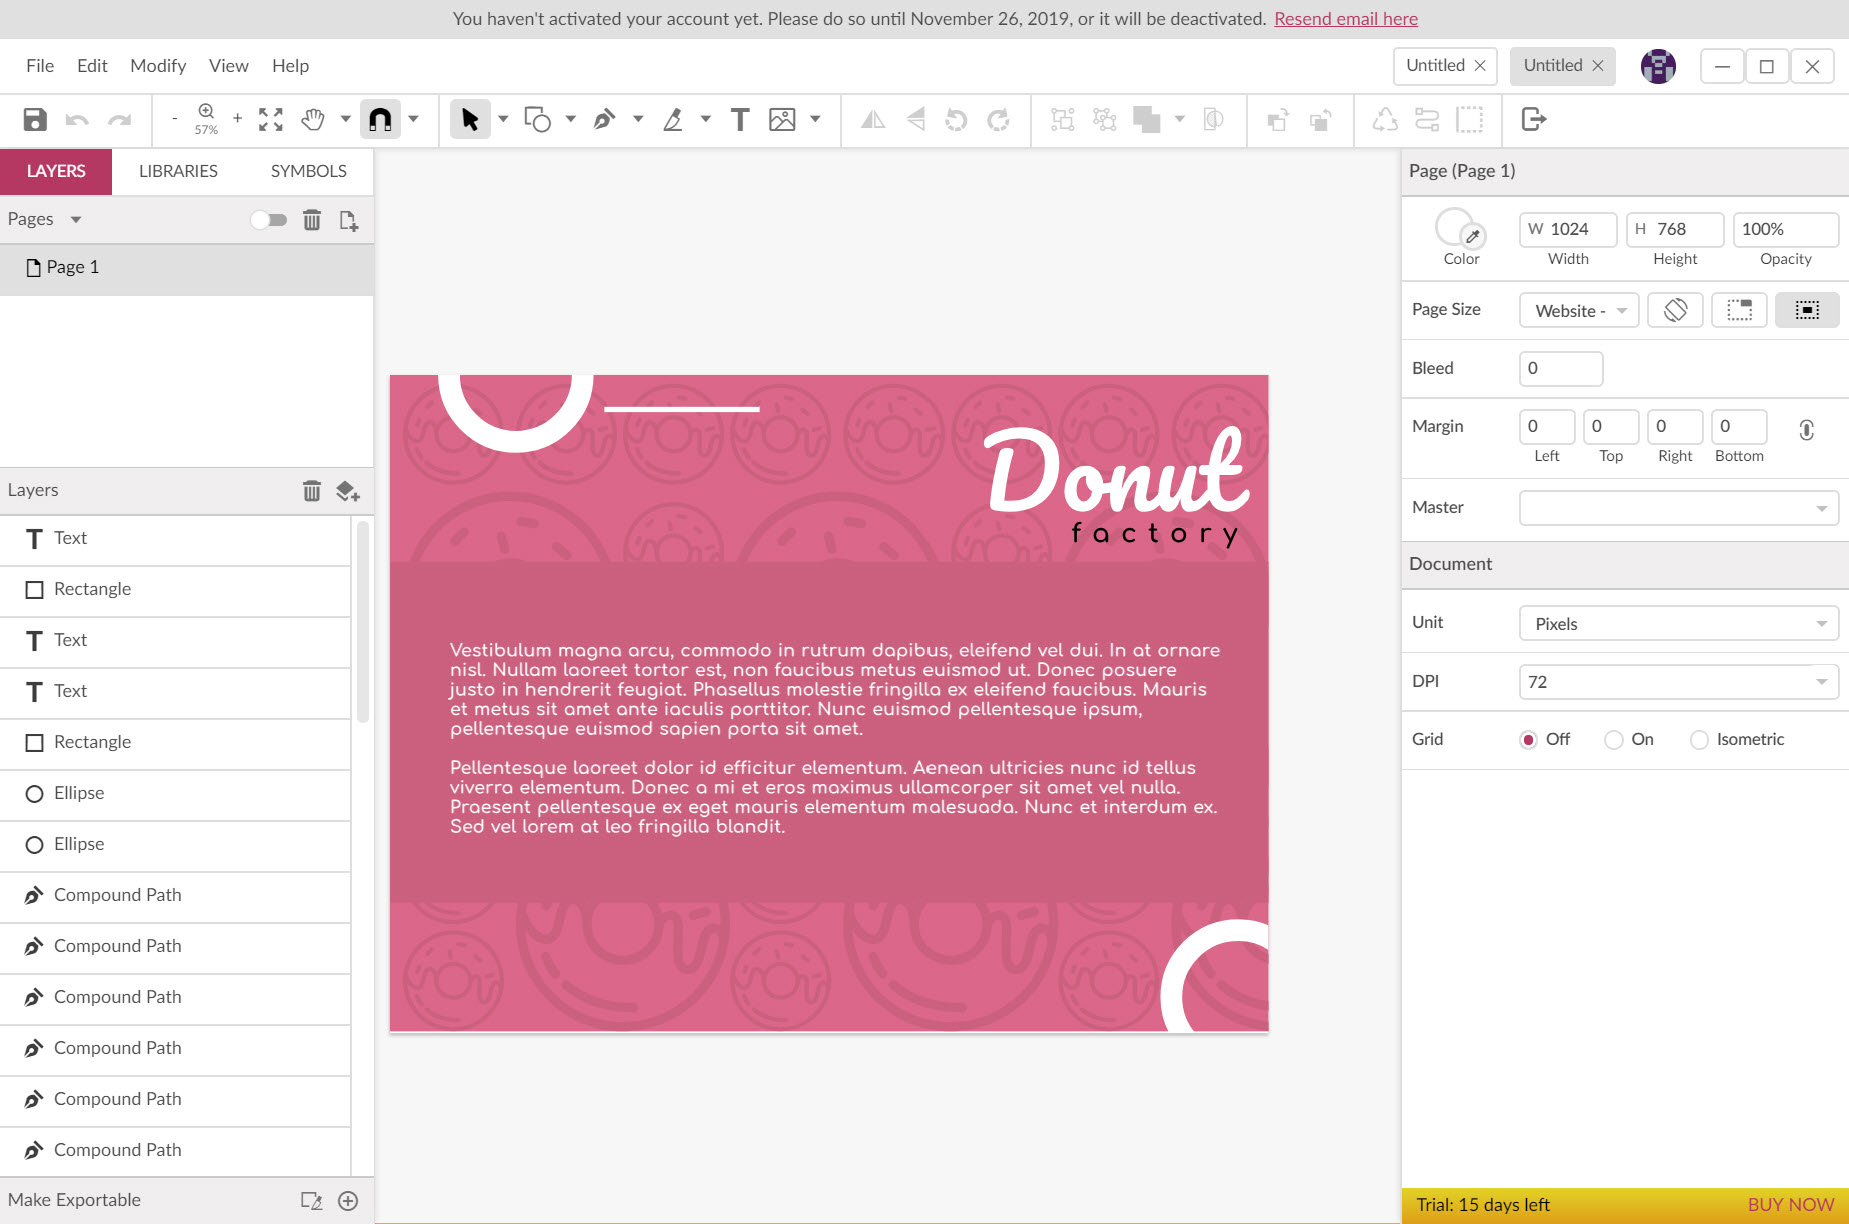Select the Pointer arrow tool
This screenshot has height=1224, width=1849.
point(469,120)
